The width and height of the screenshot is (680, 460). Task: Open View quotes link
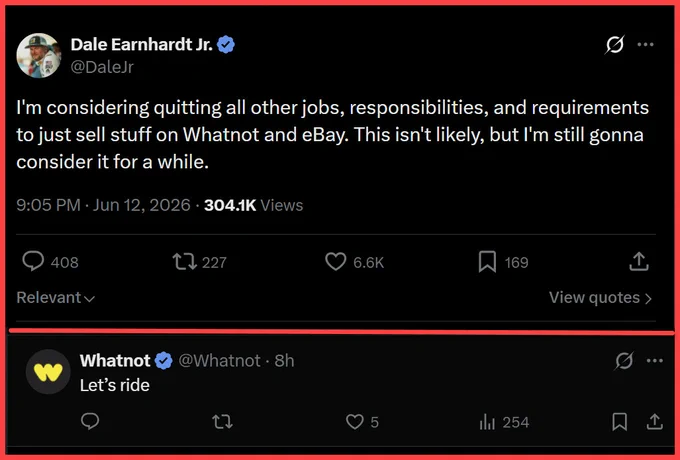point(600,298)
